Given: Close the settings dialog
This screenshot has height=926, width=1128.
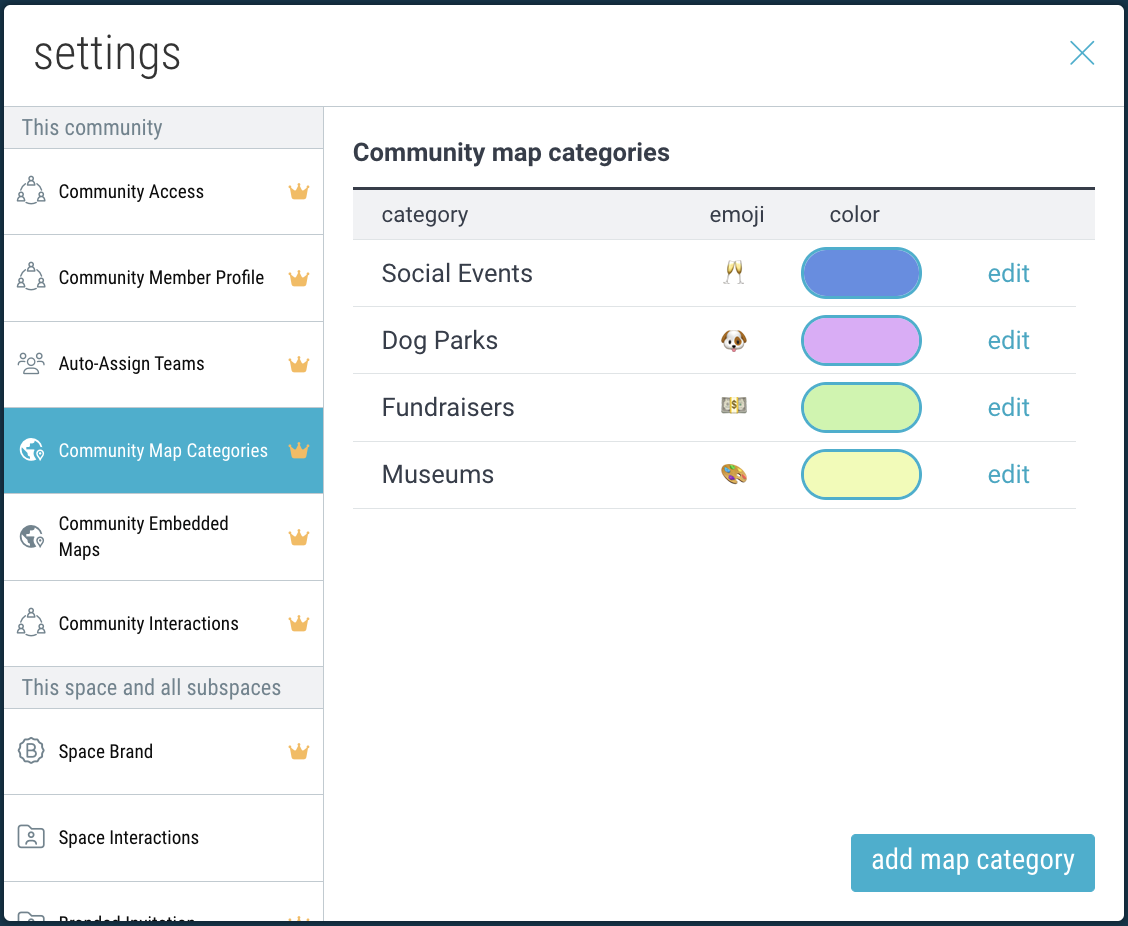Looking at the screenshot, I should (x=1082, y=53).
